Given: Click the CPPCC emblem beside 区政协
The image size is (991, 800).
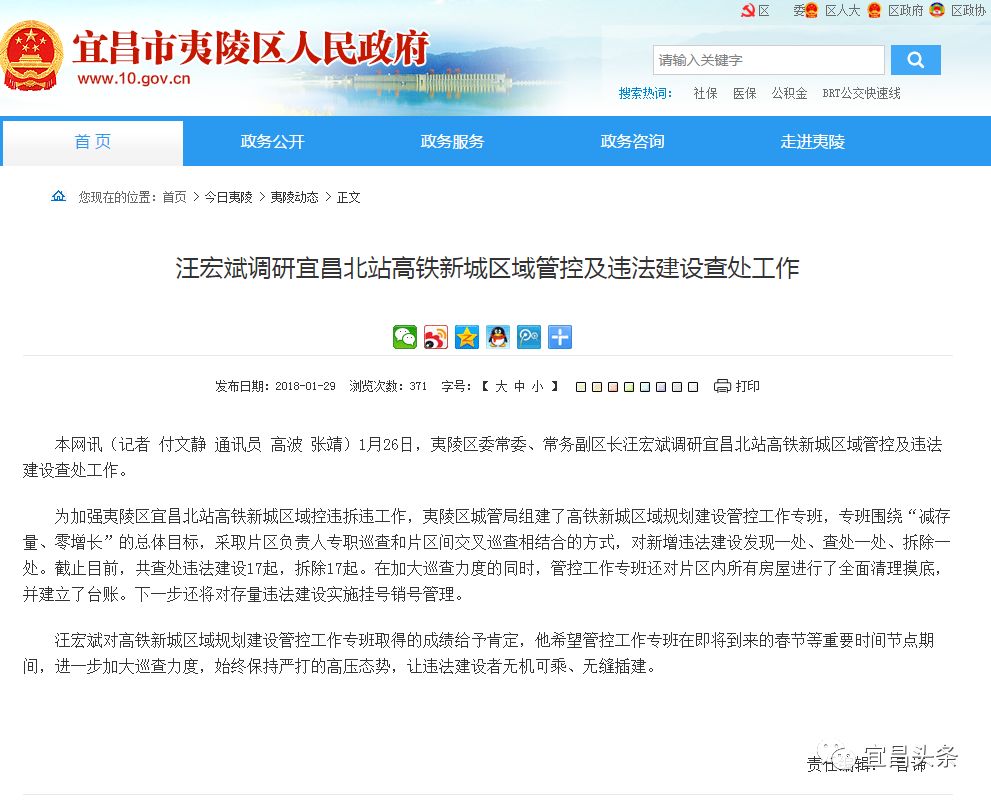Looking at the screenshot, I should click(937, 10).
